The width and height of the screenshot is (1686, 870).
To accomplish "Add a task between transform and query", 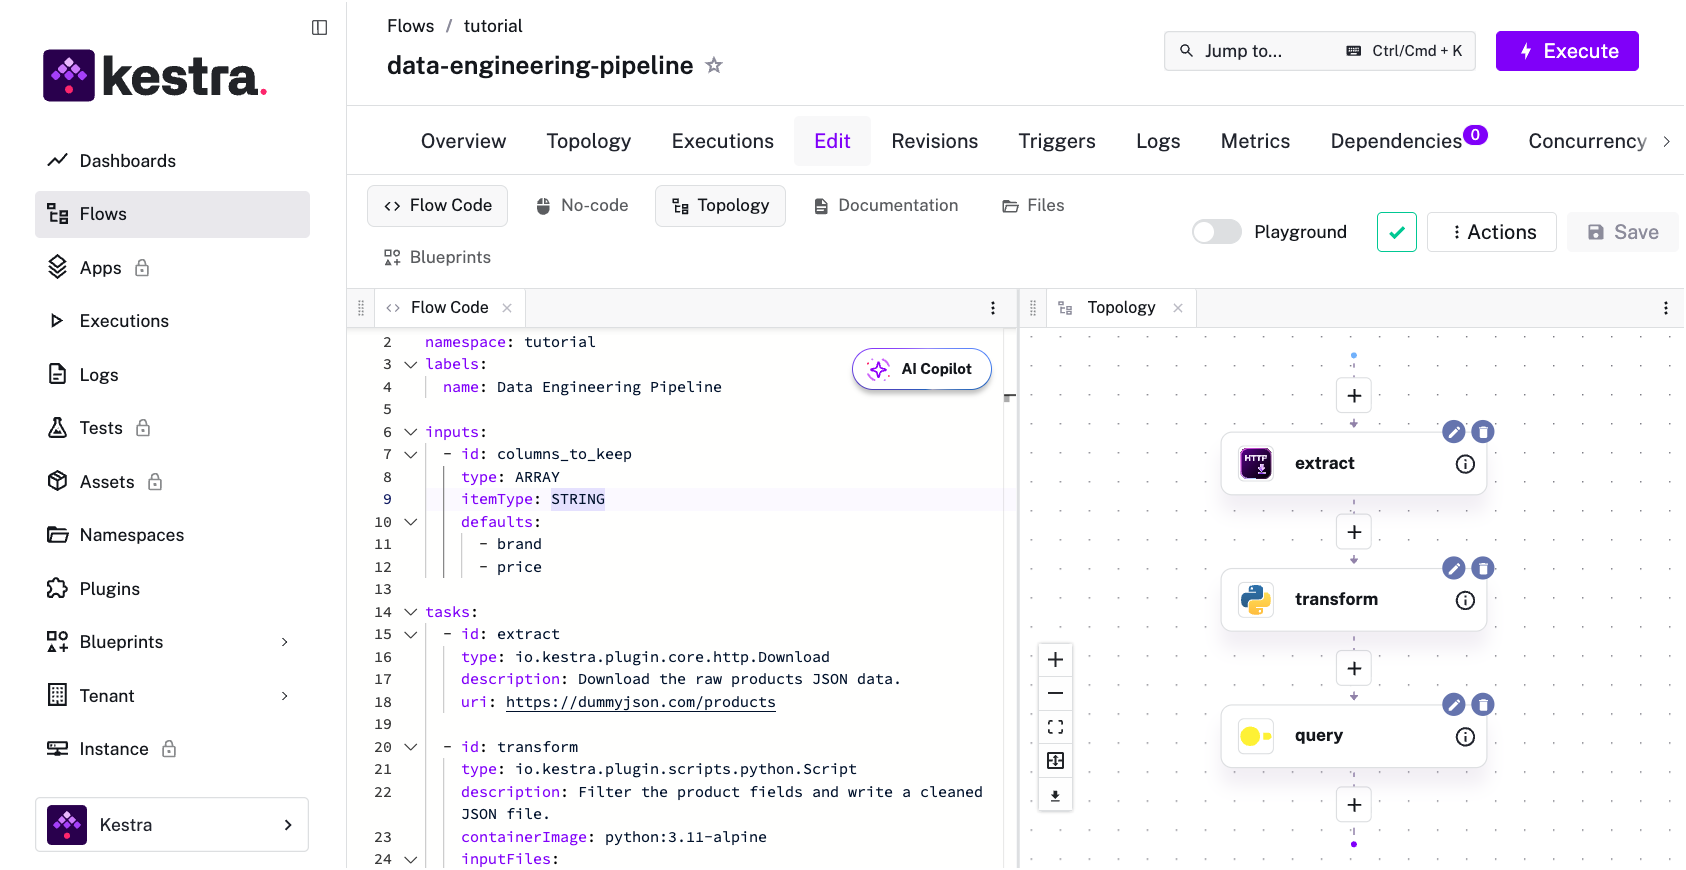I will (x=1354, y=668).
